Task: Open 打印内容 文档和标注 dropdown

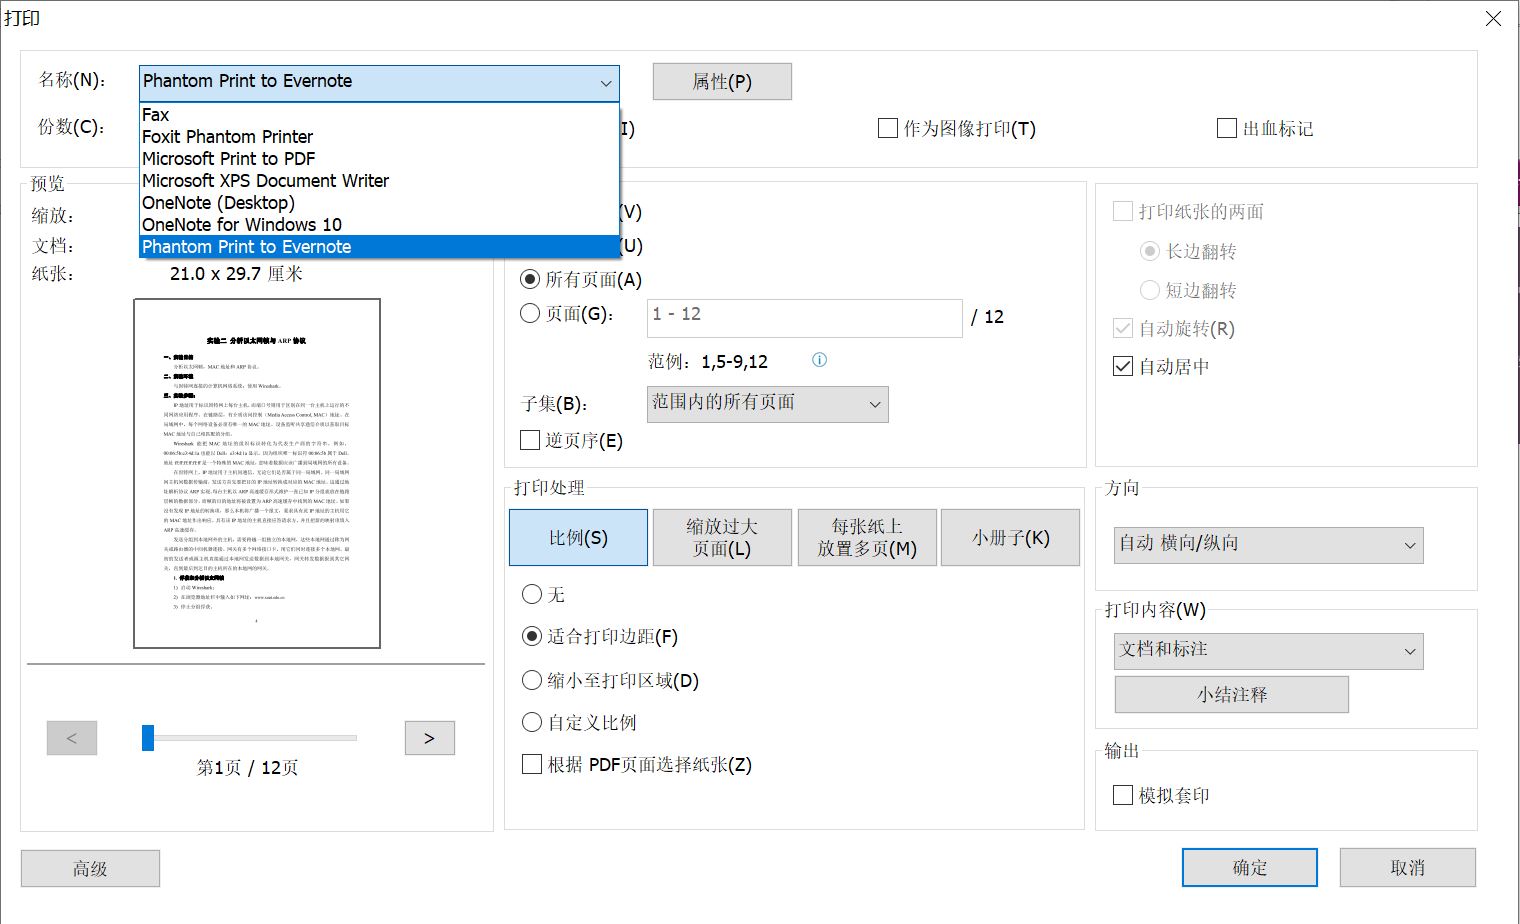Action: (1269, 651)
